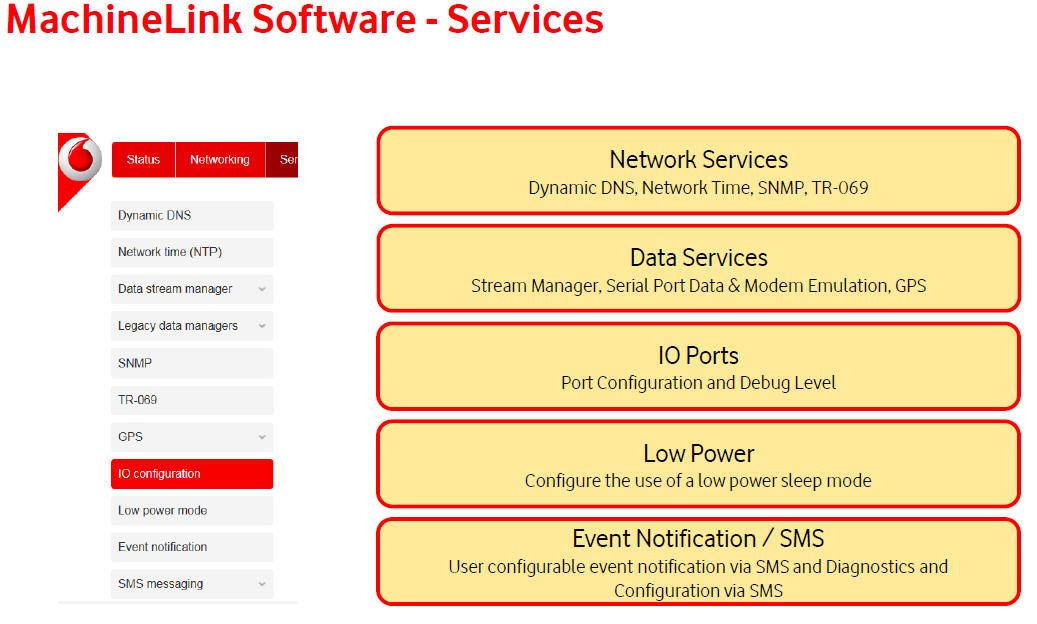Select the Legacy data managers item
Image resolution: width=1037 pixels, height=624 pixels.
[192, 326]
